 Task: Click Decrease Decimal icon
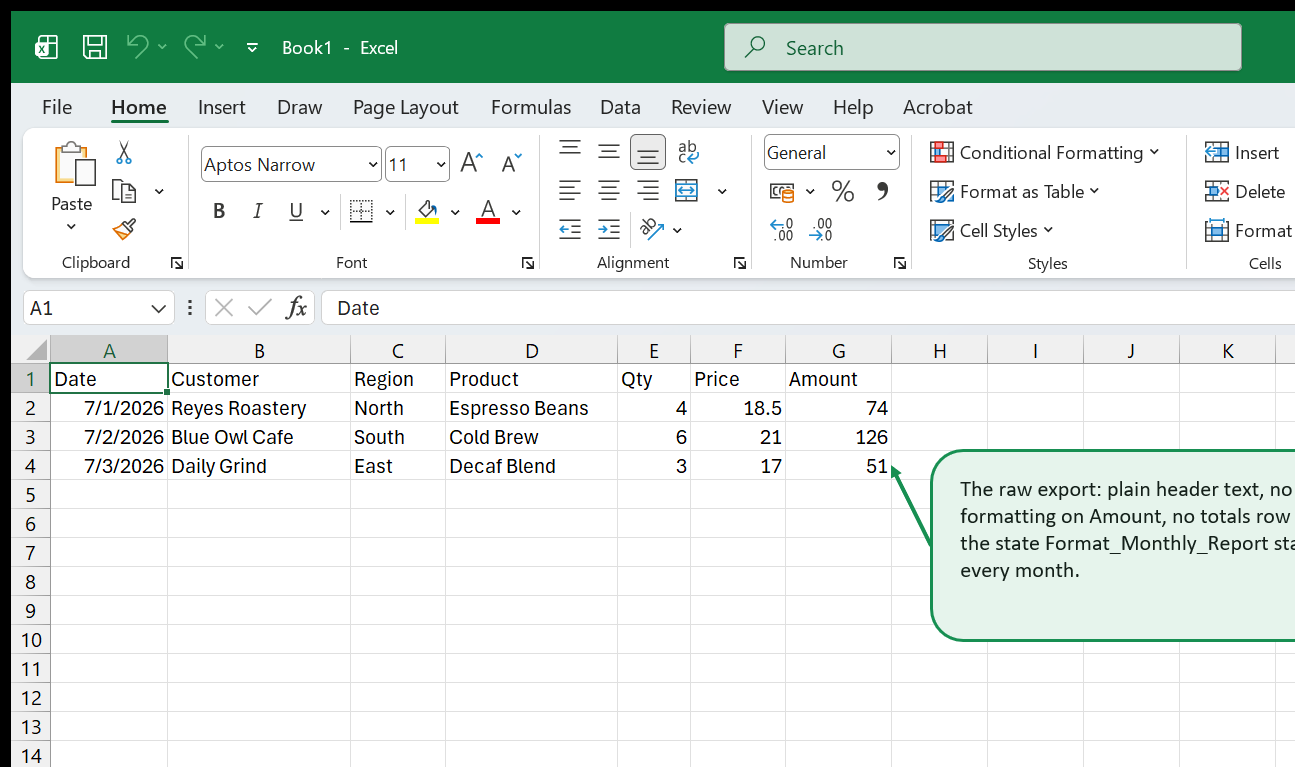tap(821, 230)
